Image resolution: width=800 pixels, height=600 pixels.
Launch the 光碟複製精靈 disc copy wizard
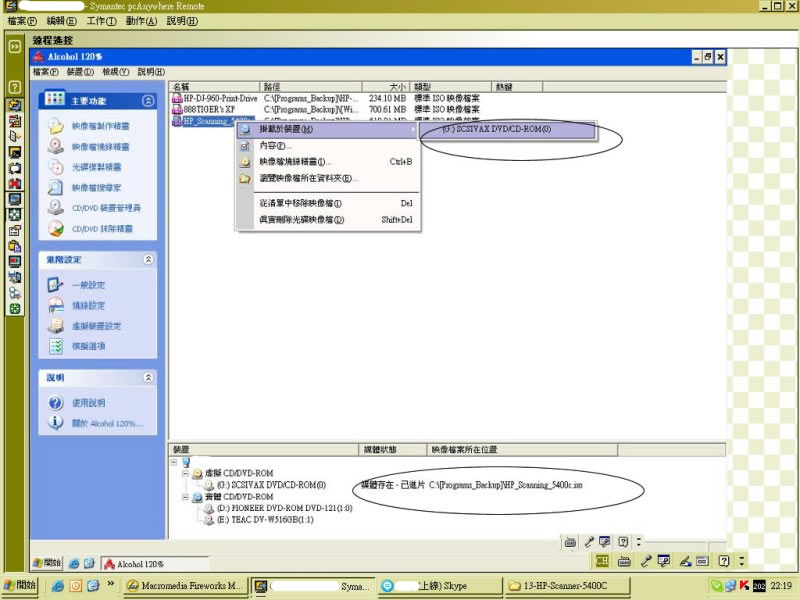point(96,167)
